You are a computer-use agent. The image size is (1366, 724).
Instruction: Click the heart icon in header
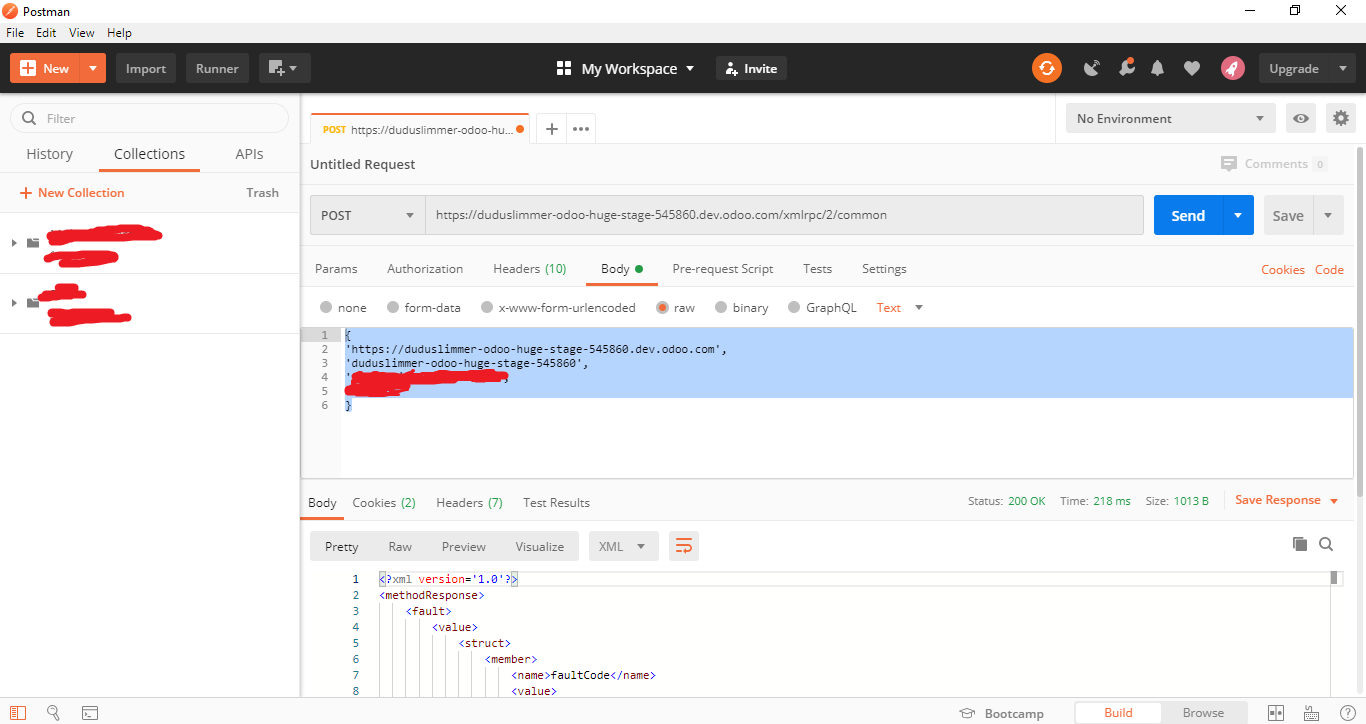coord(1192,68)
